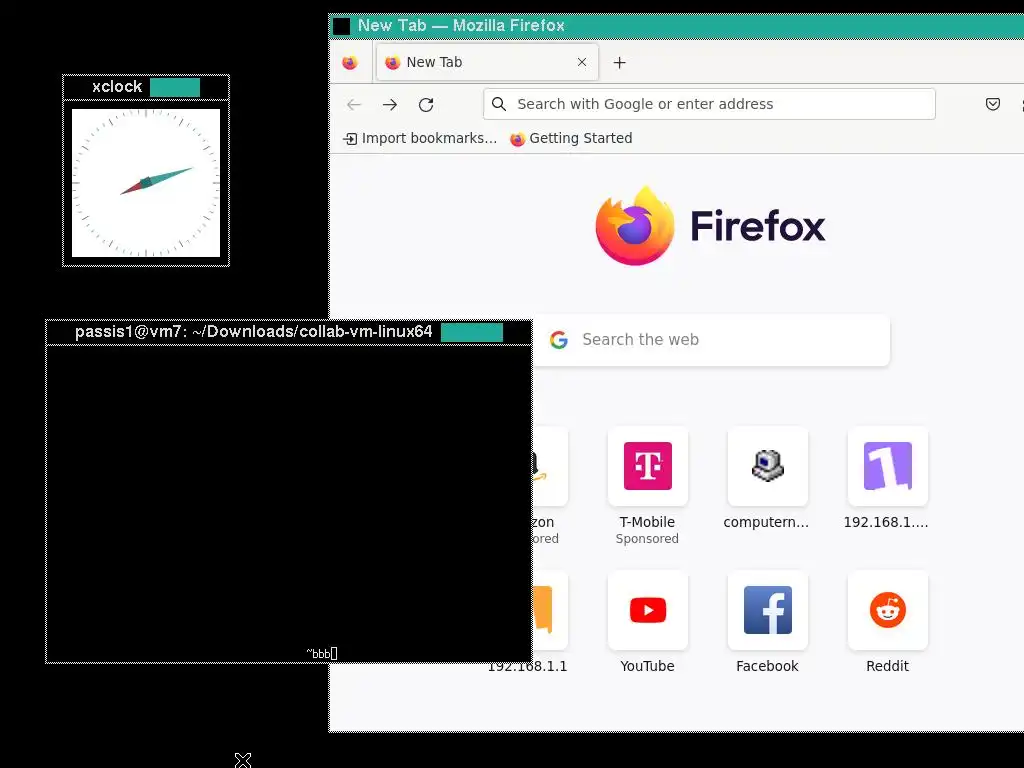This screenshot has width=1024, height=768.
Task: Click the terminal title passis1@vm7
Action: [253, 332]
